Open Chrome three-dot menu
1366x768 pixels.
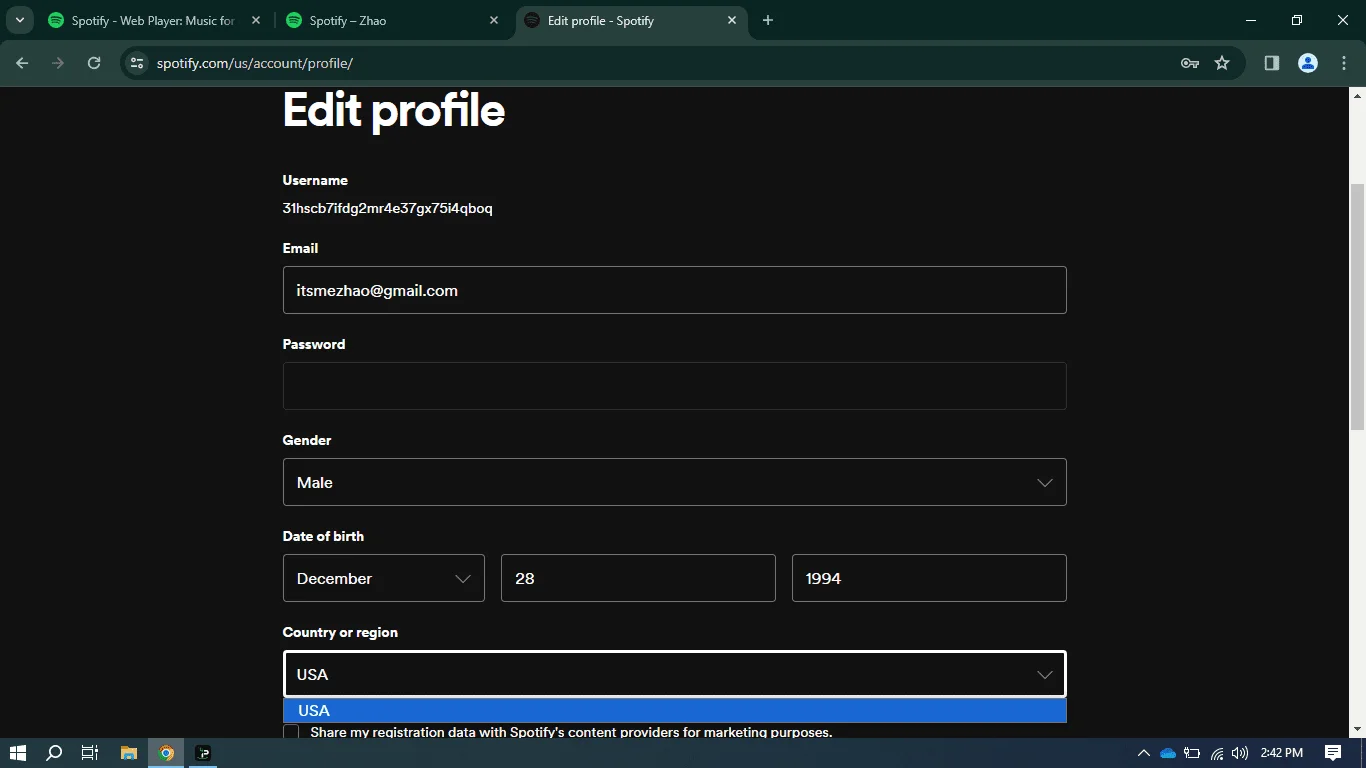(x=1344, y=63)
